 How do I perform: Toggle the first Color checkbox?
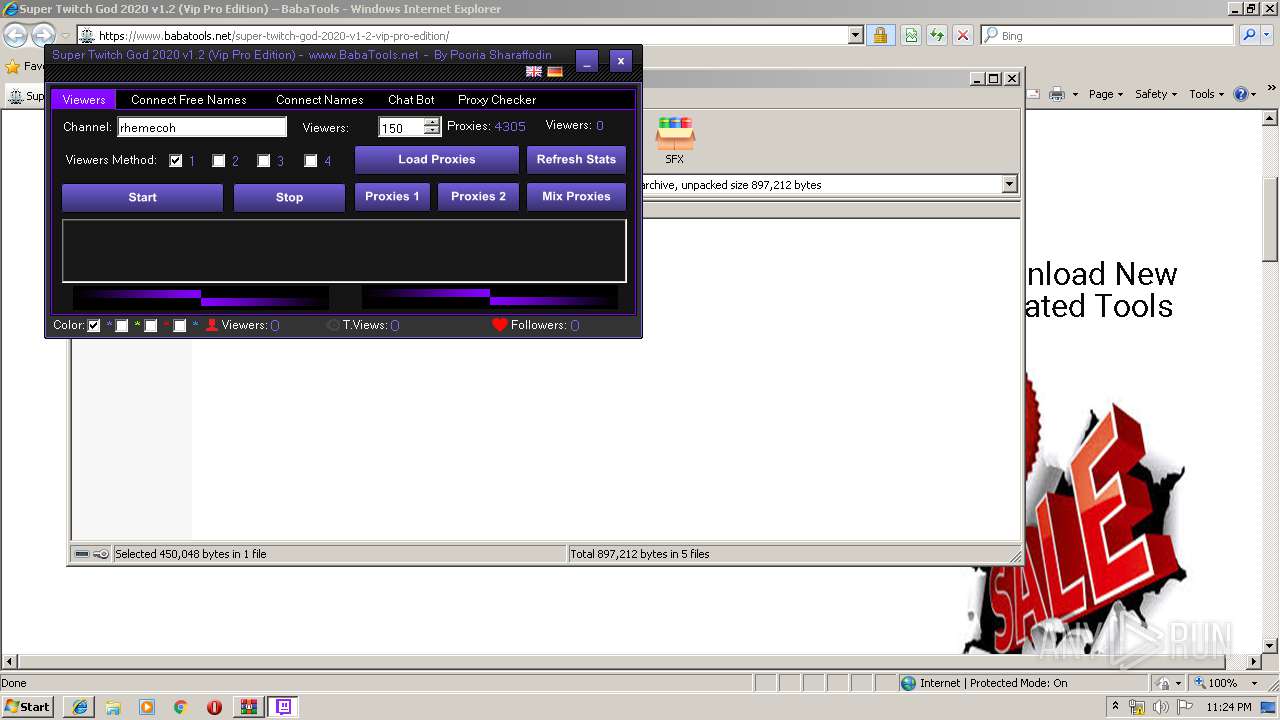pos(94,326)
